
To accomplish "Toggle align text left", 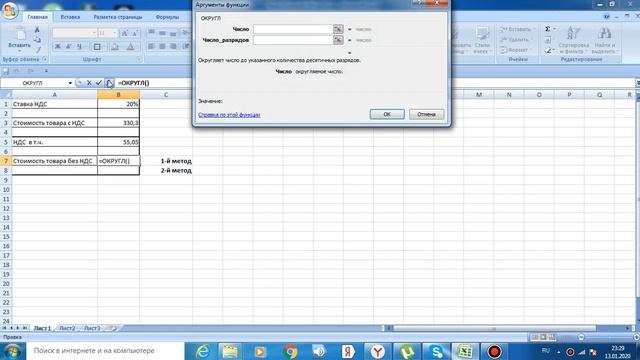I will [151, 47].
